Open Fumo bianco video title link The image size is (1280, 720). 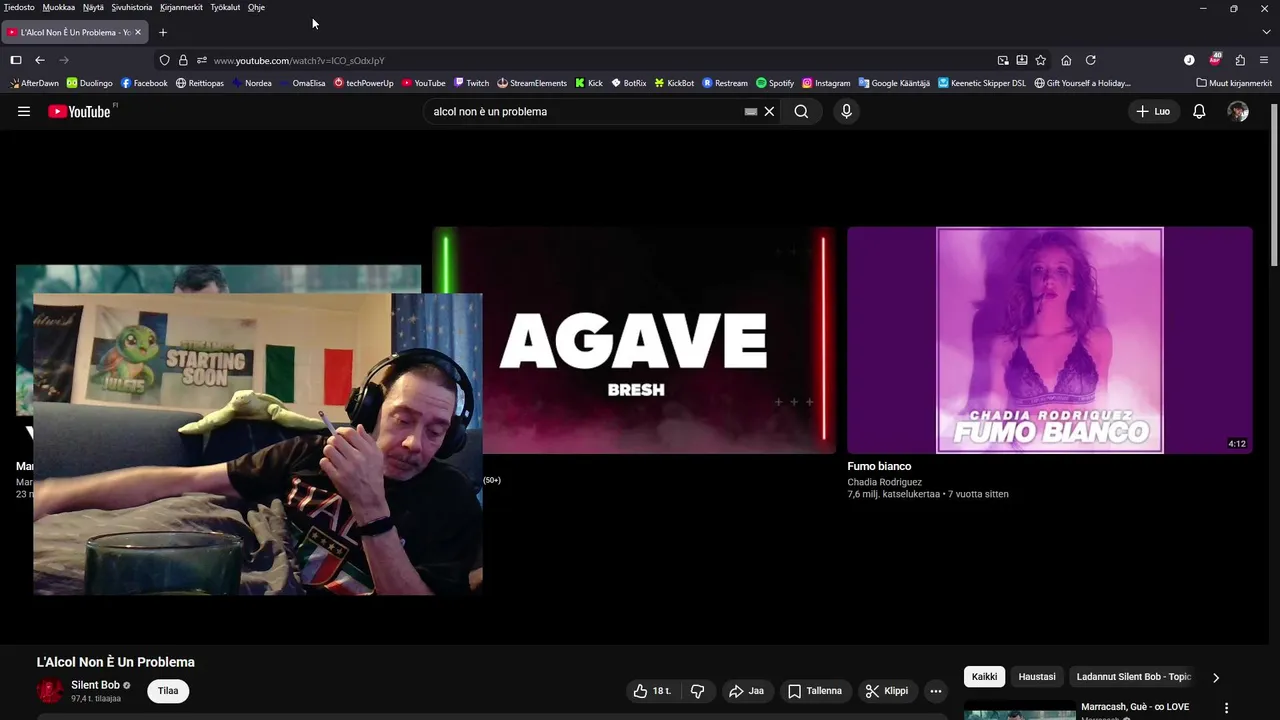point(879,466)
